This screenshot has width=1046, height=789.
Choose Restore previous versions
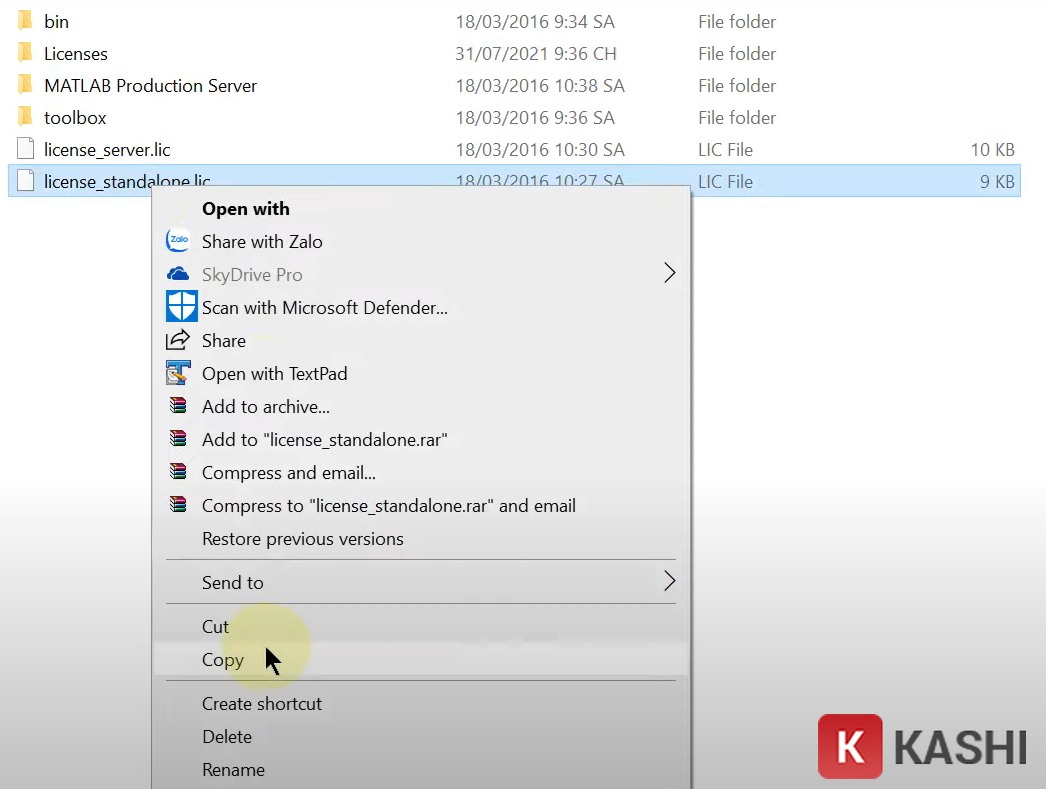(x=302, y=538)
